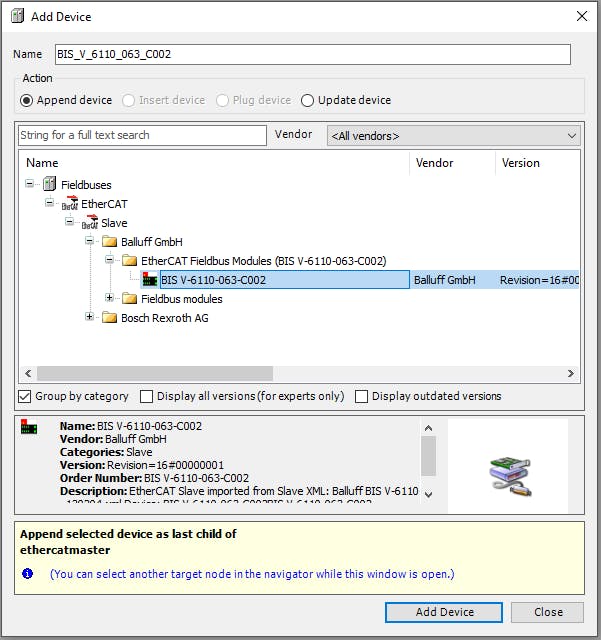Click the Fieldbus modules folder icon

pyautogui.click(x=129, y=299)
